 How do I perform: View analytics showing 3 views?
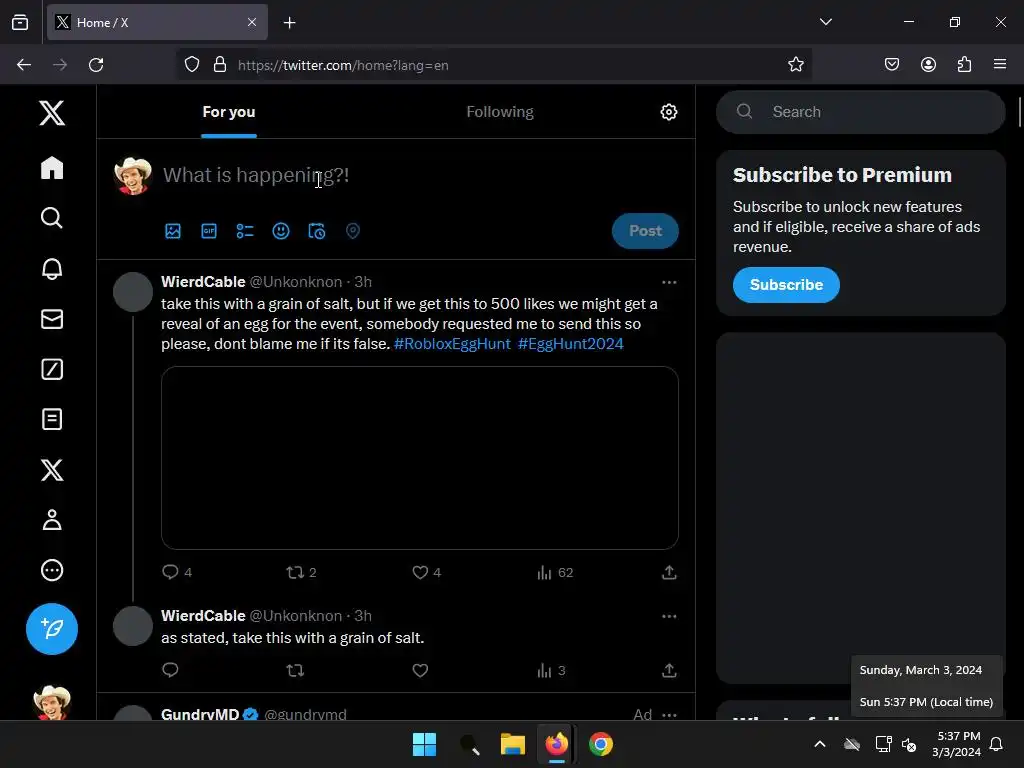coord(551,671)
